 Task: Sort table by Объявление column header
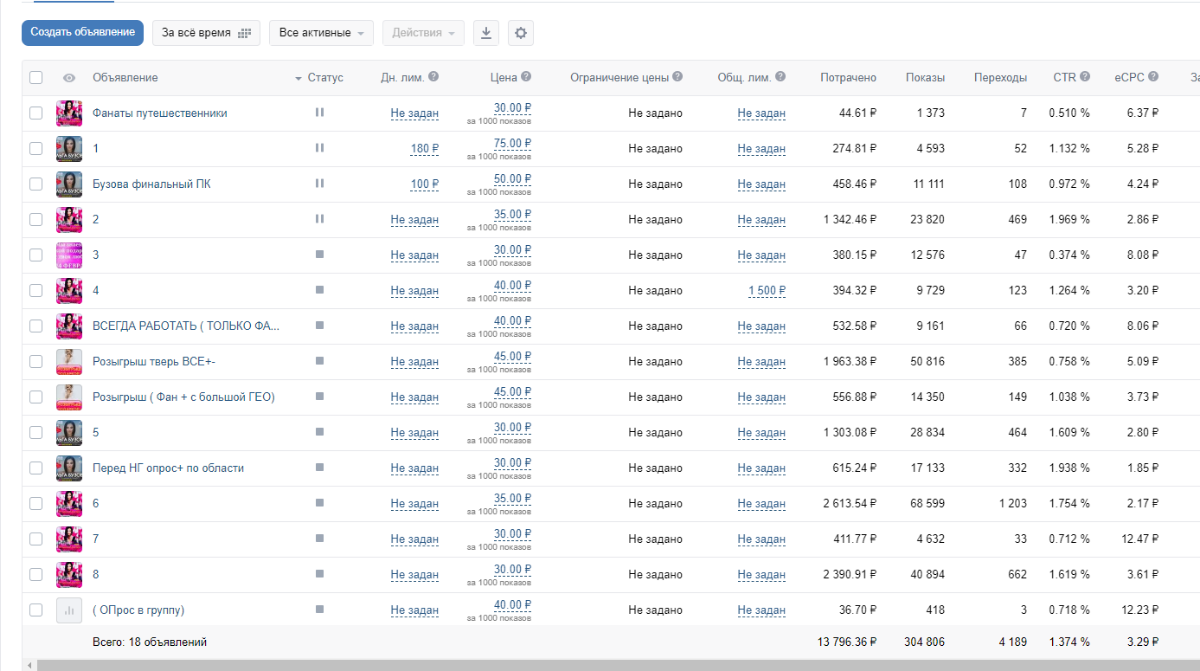pyautogui.click(x=125, y=77)
